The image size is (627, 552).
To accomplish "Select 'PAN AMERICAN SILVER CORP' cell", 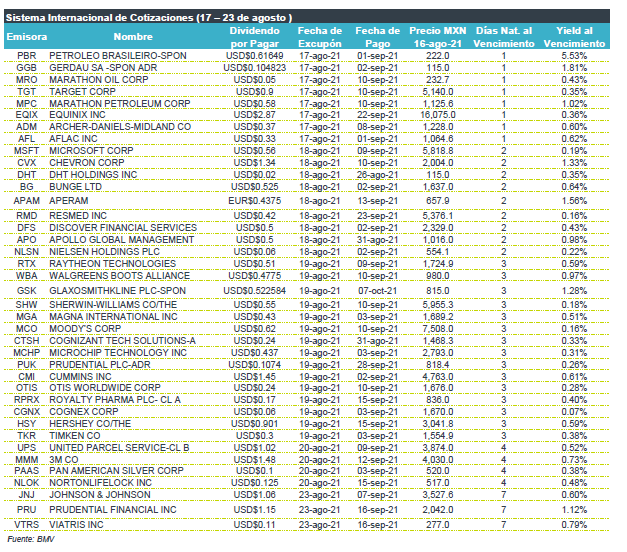I will pyautogui.click(x=116, y=471).
